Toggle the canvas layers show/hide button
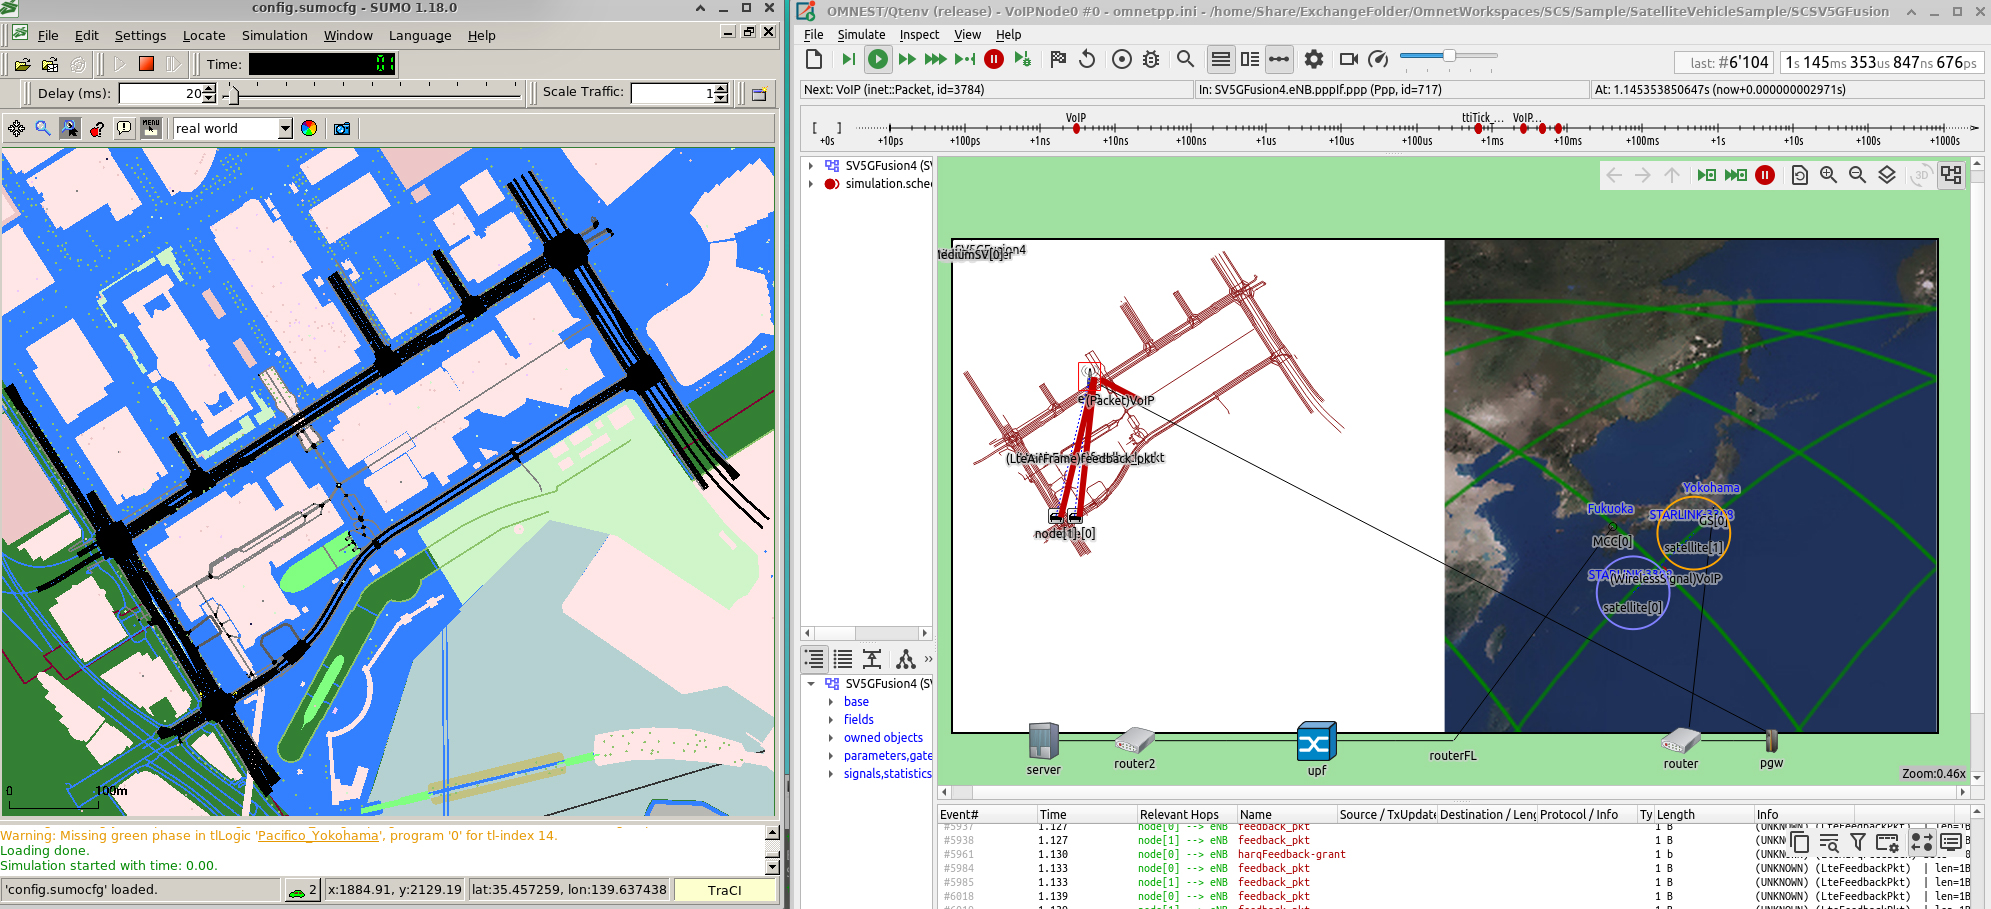 (x=1887, y=175)
